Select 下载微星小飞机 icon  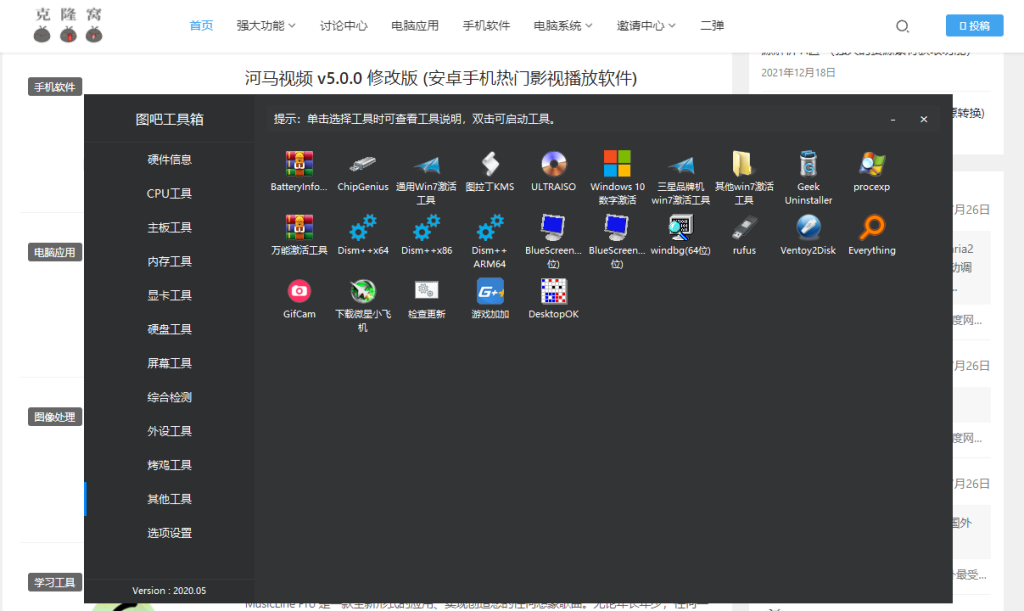tap(362, 291)
